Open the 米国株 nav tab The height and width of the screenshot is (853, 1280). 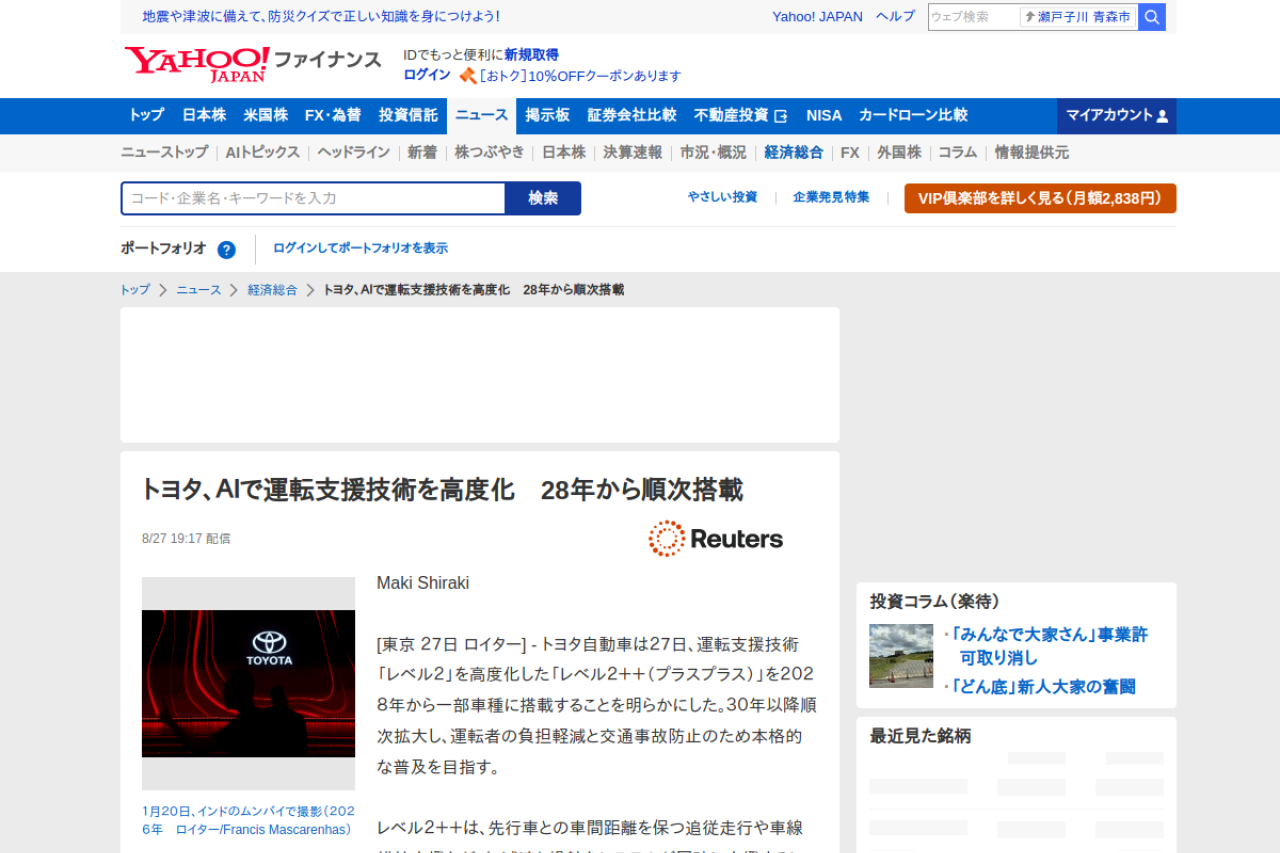coord(266,115)
